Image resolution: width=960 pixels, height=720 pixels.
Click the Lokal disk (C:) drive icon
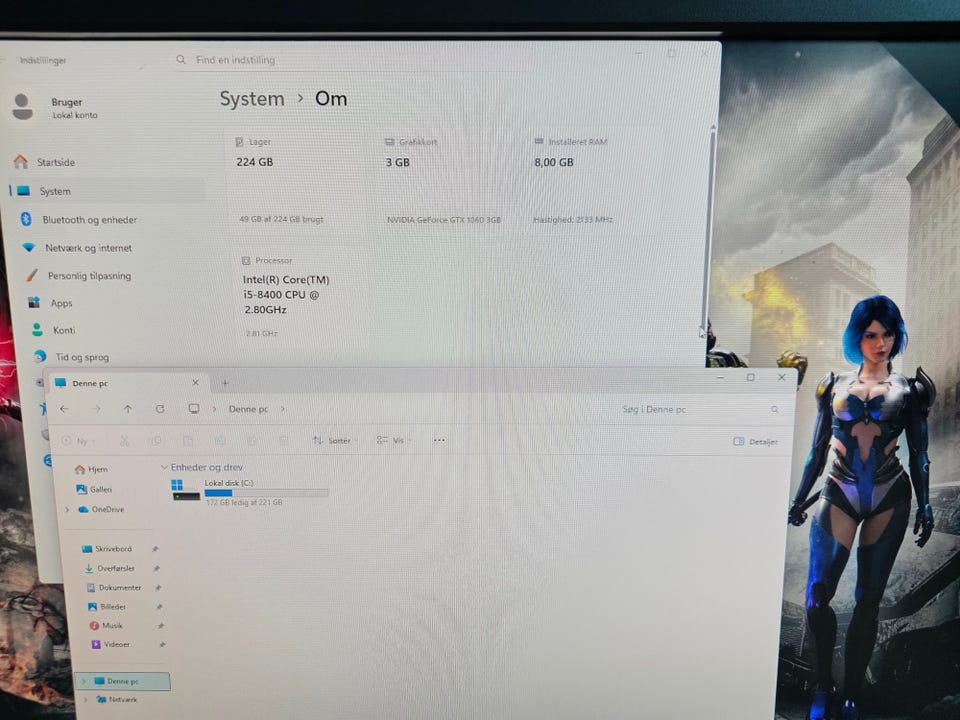tap(186, 490)
